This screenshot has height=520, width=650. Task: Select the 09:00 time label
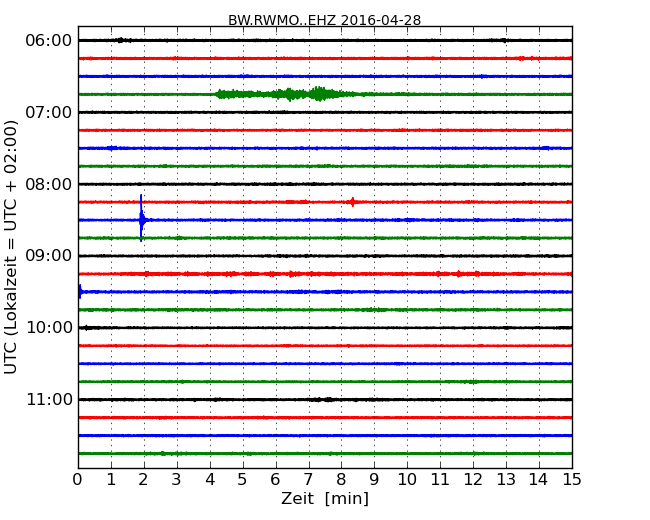pos(49,256)
